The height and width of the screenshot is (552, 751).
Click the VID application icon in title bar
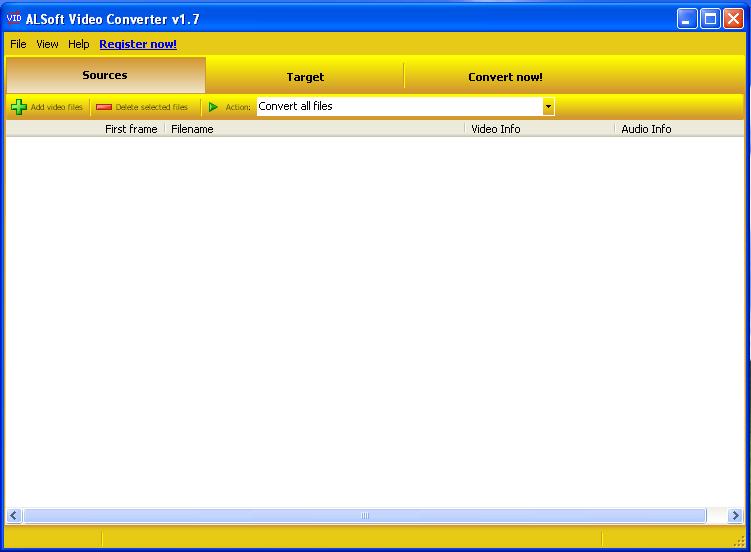click(x=13, y=19)
